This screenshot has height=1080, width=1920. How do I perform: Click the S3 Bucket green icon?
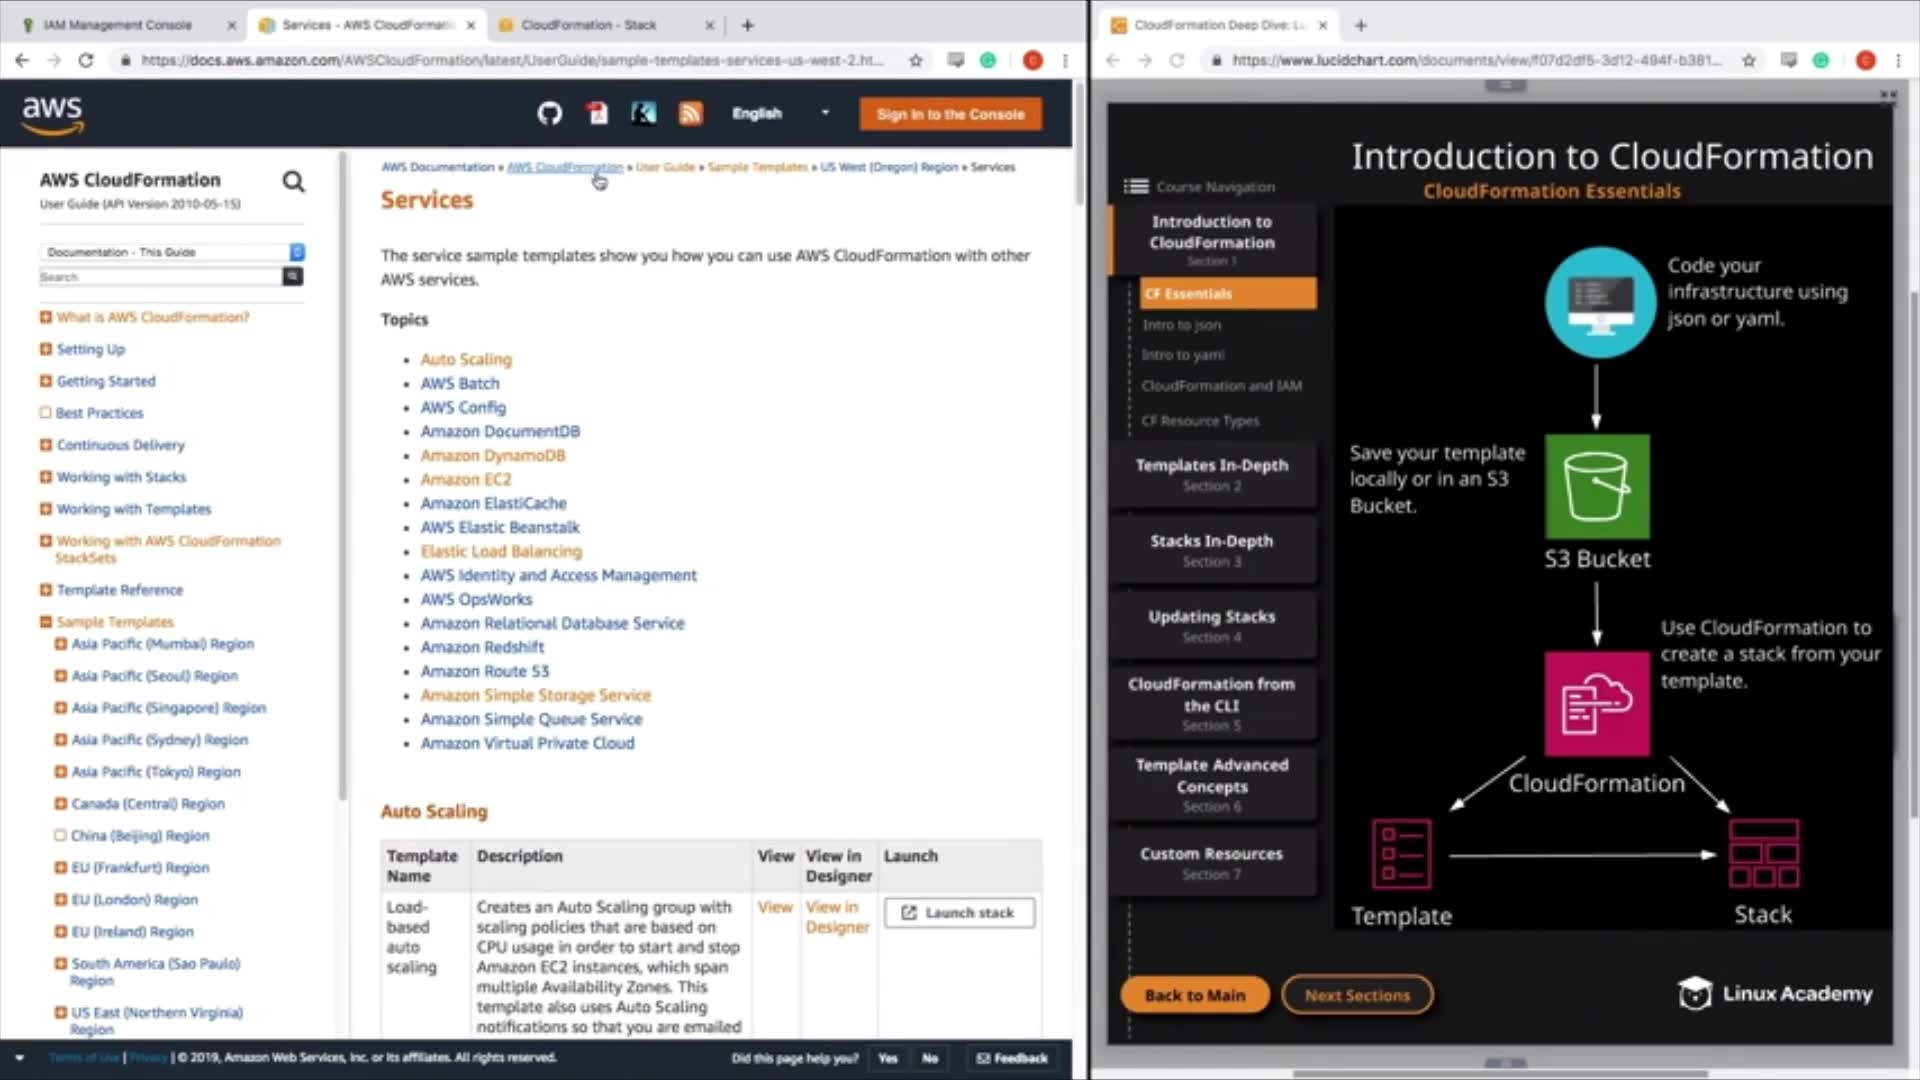coord(1597,487)
